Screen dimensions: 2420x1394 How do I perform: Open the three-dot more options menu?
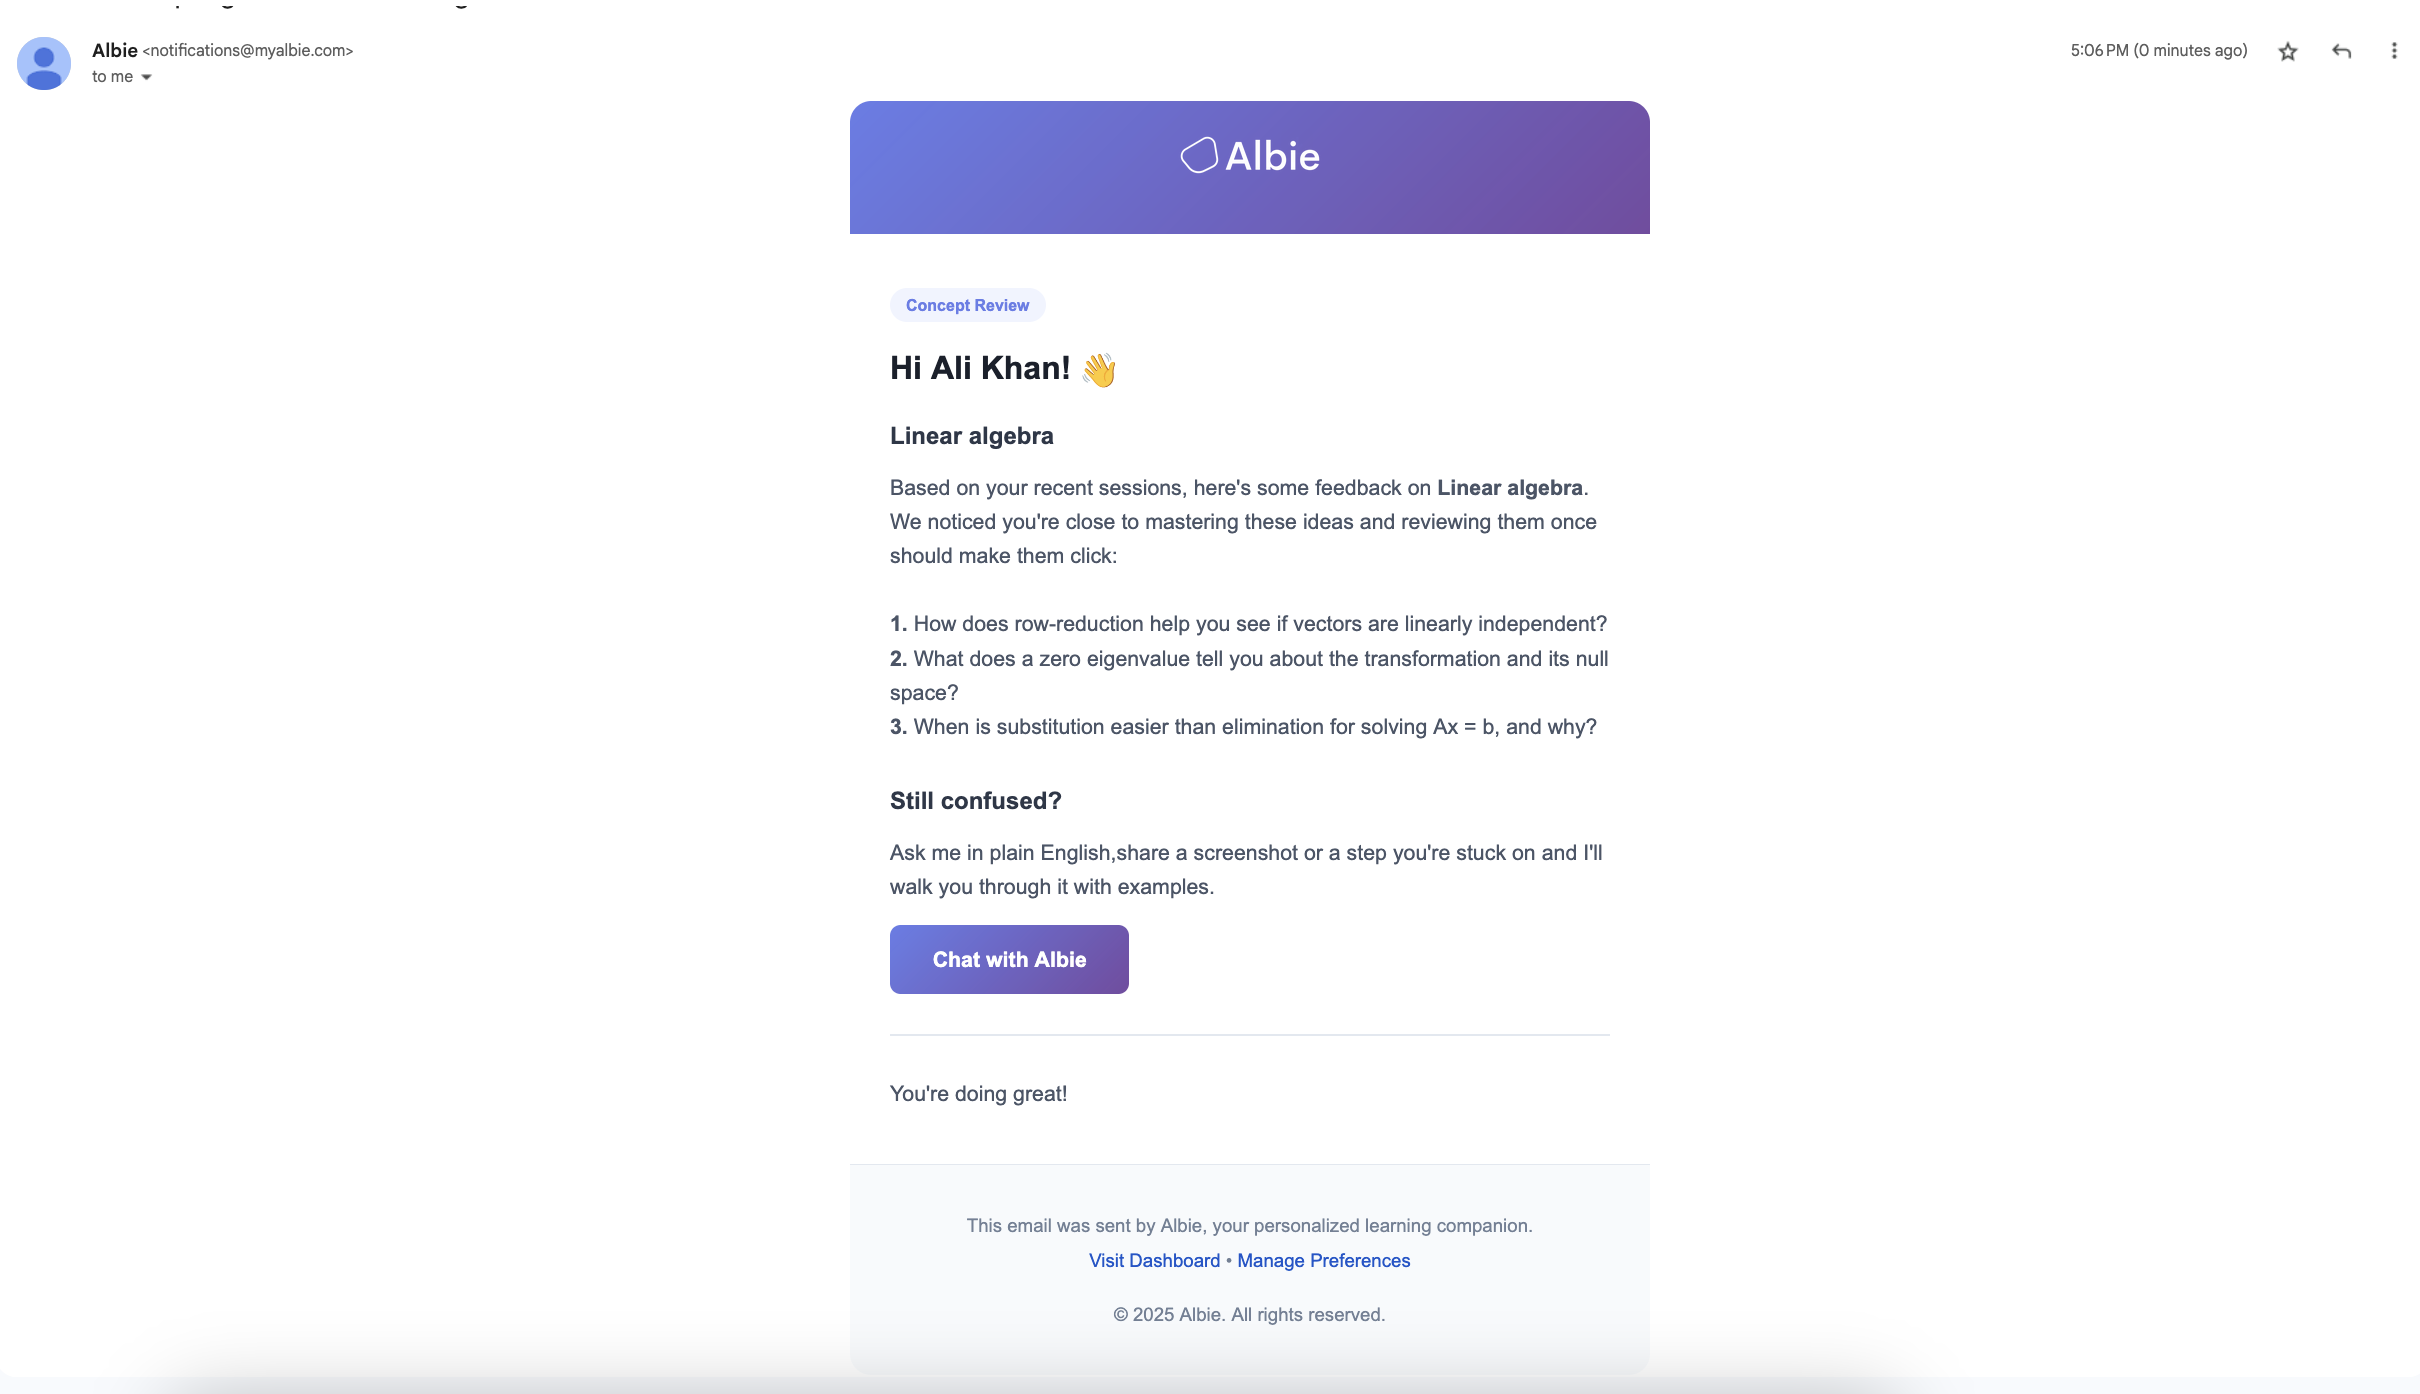point(2394,51)
